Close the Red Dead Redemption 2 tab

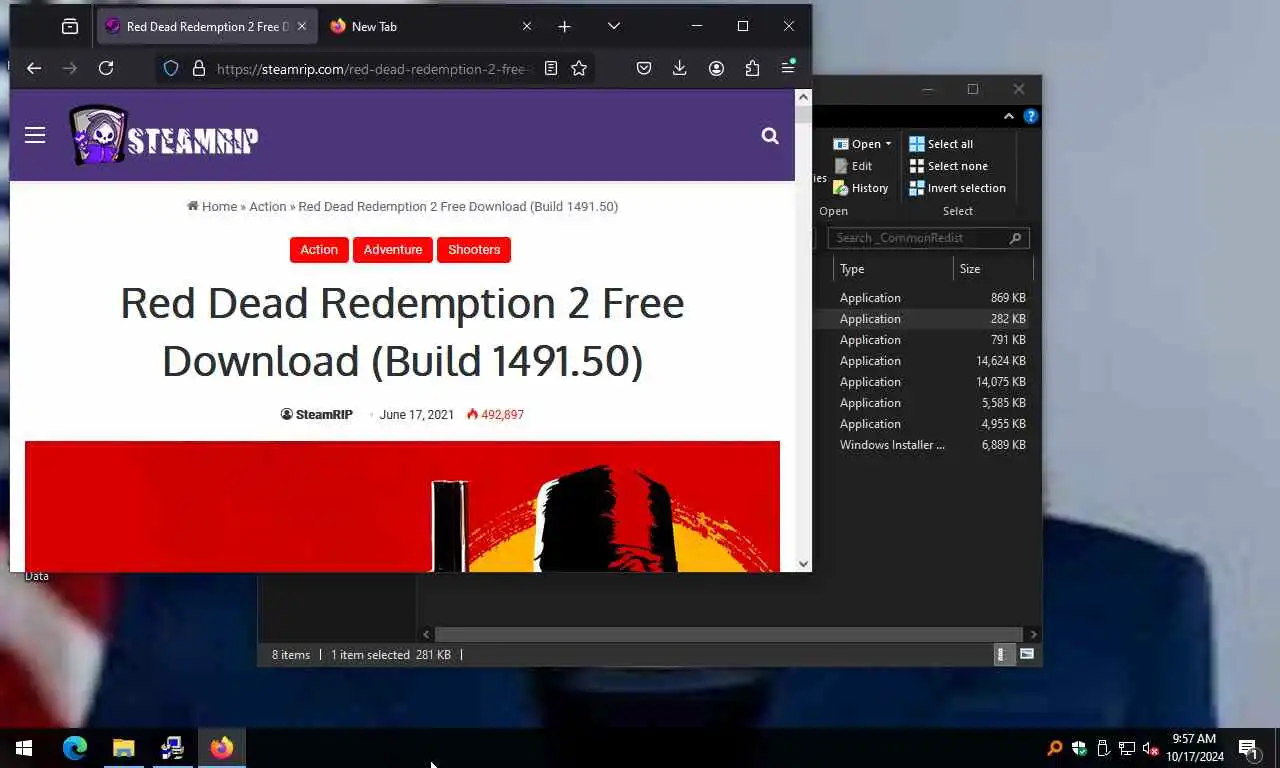pyautogui.click(x=302, y=27)
